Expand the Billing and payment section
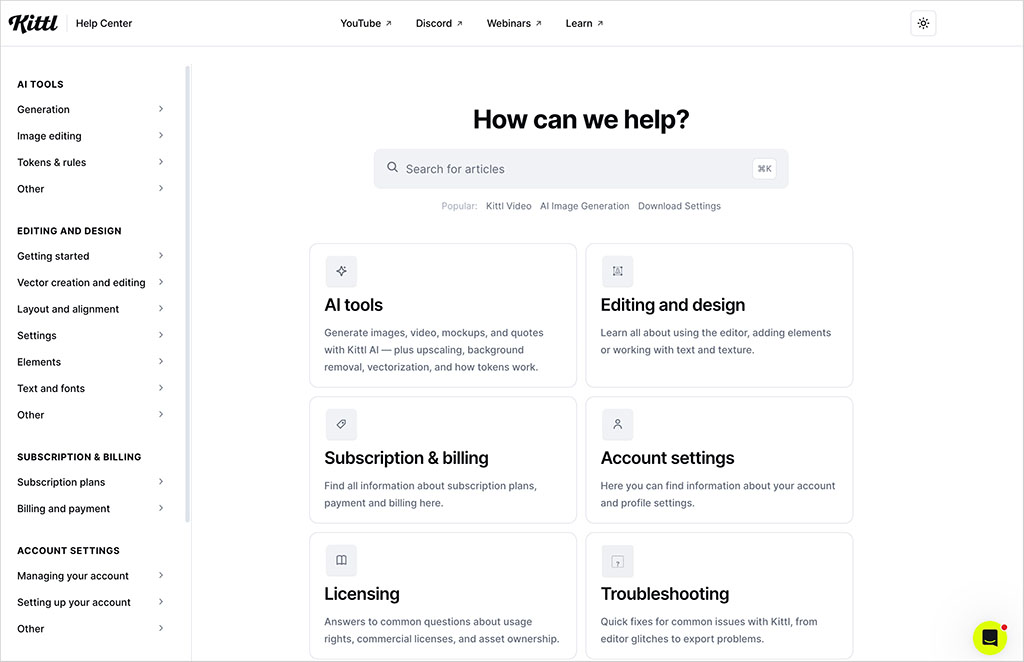This screenshot has height=662, width=1024. click(x=90, y=509)
